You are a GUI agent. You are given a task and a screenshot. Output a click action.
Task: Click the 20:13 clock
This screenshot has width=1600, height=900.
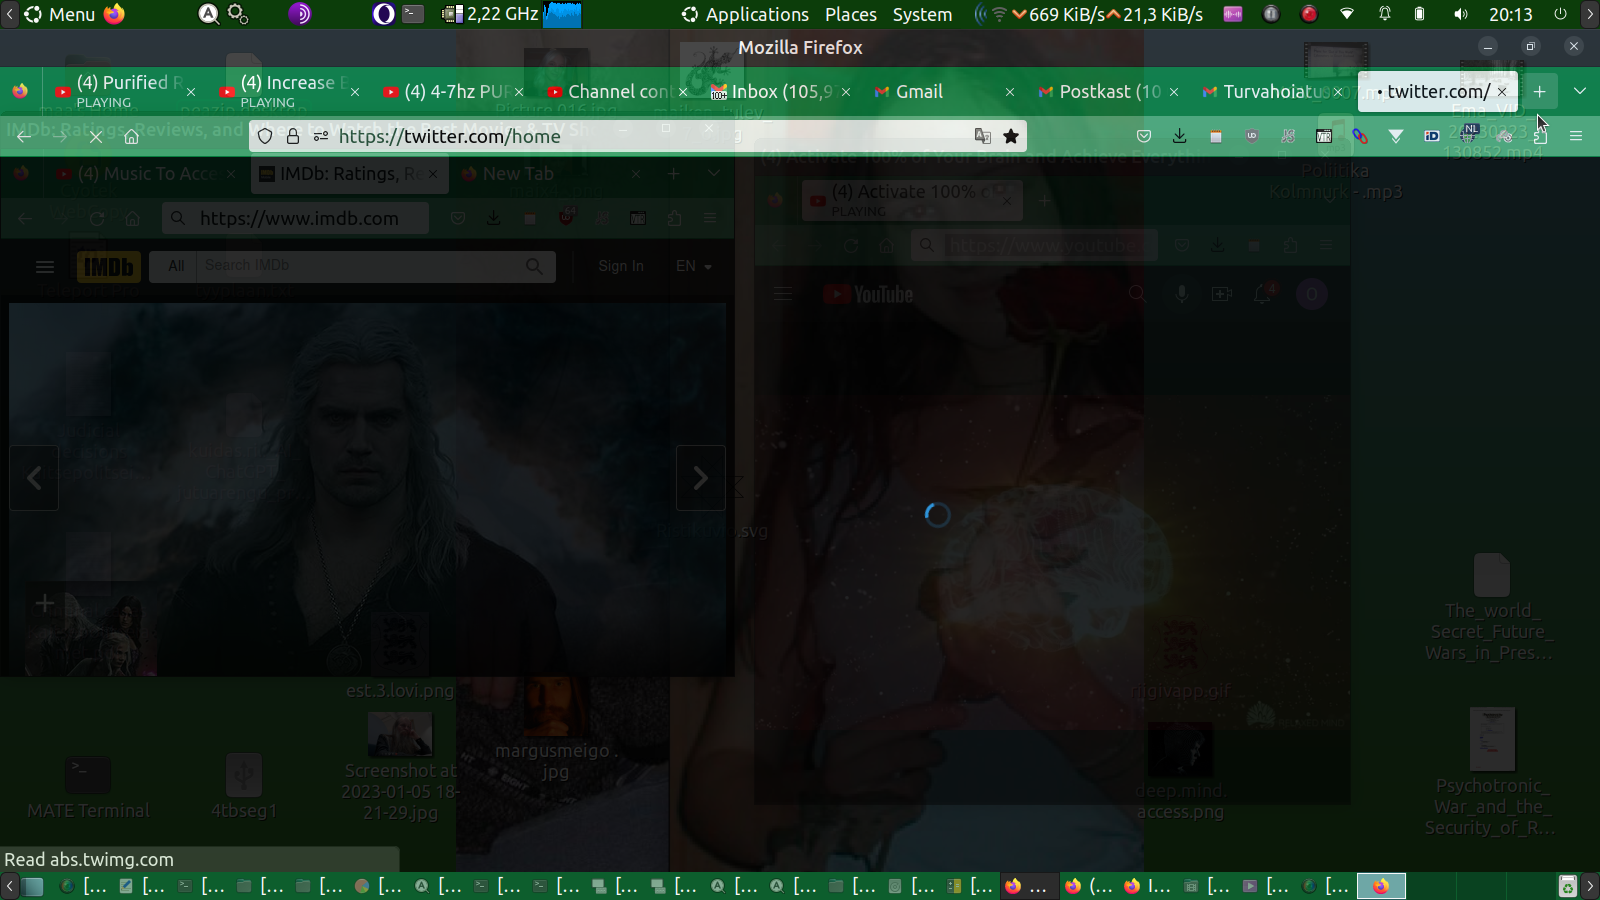click(1511, 14)
